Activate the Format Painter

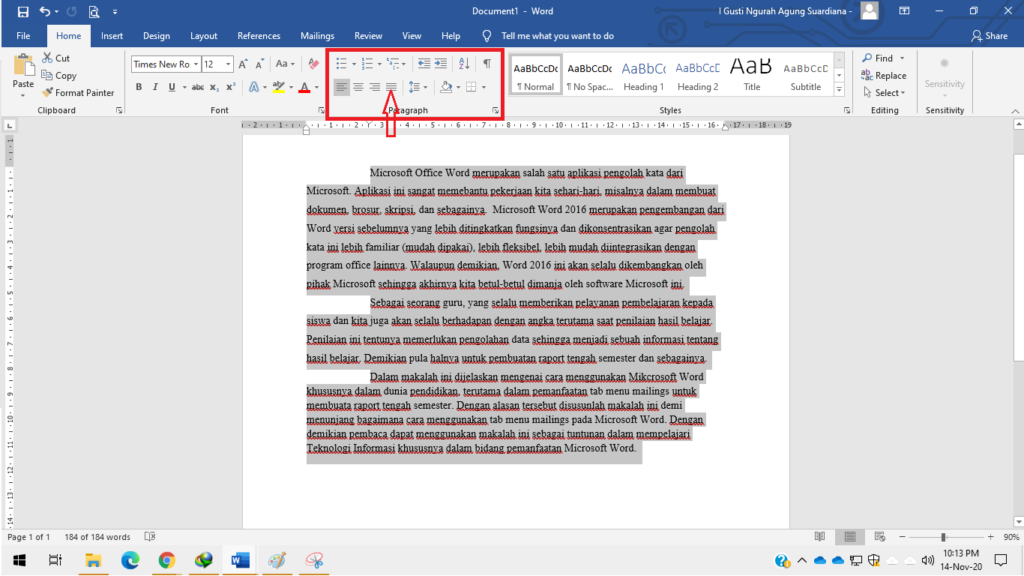(x=78, y=93)
